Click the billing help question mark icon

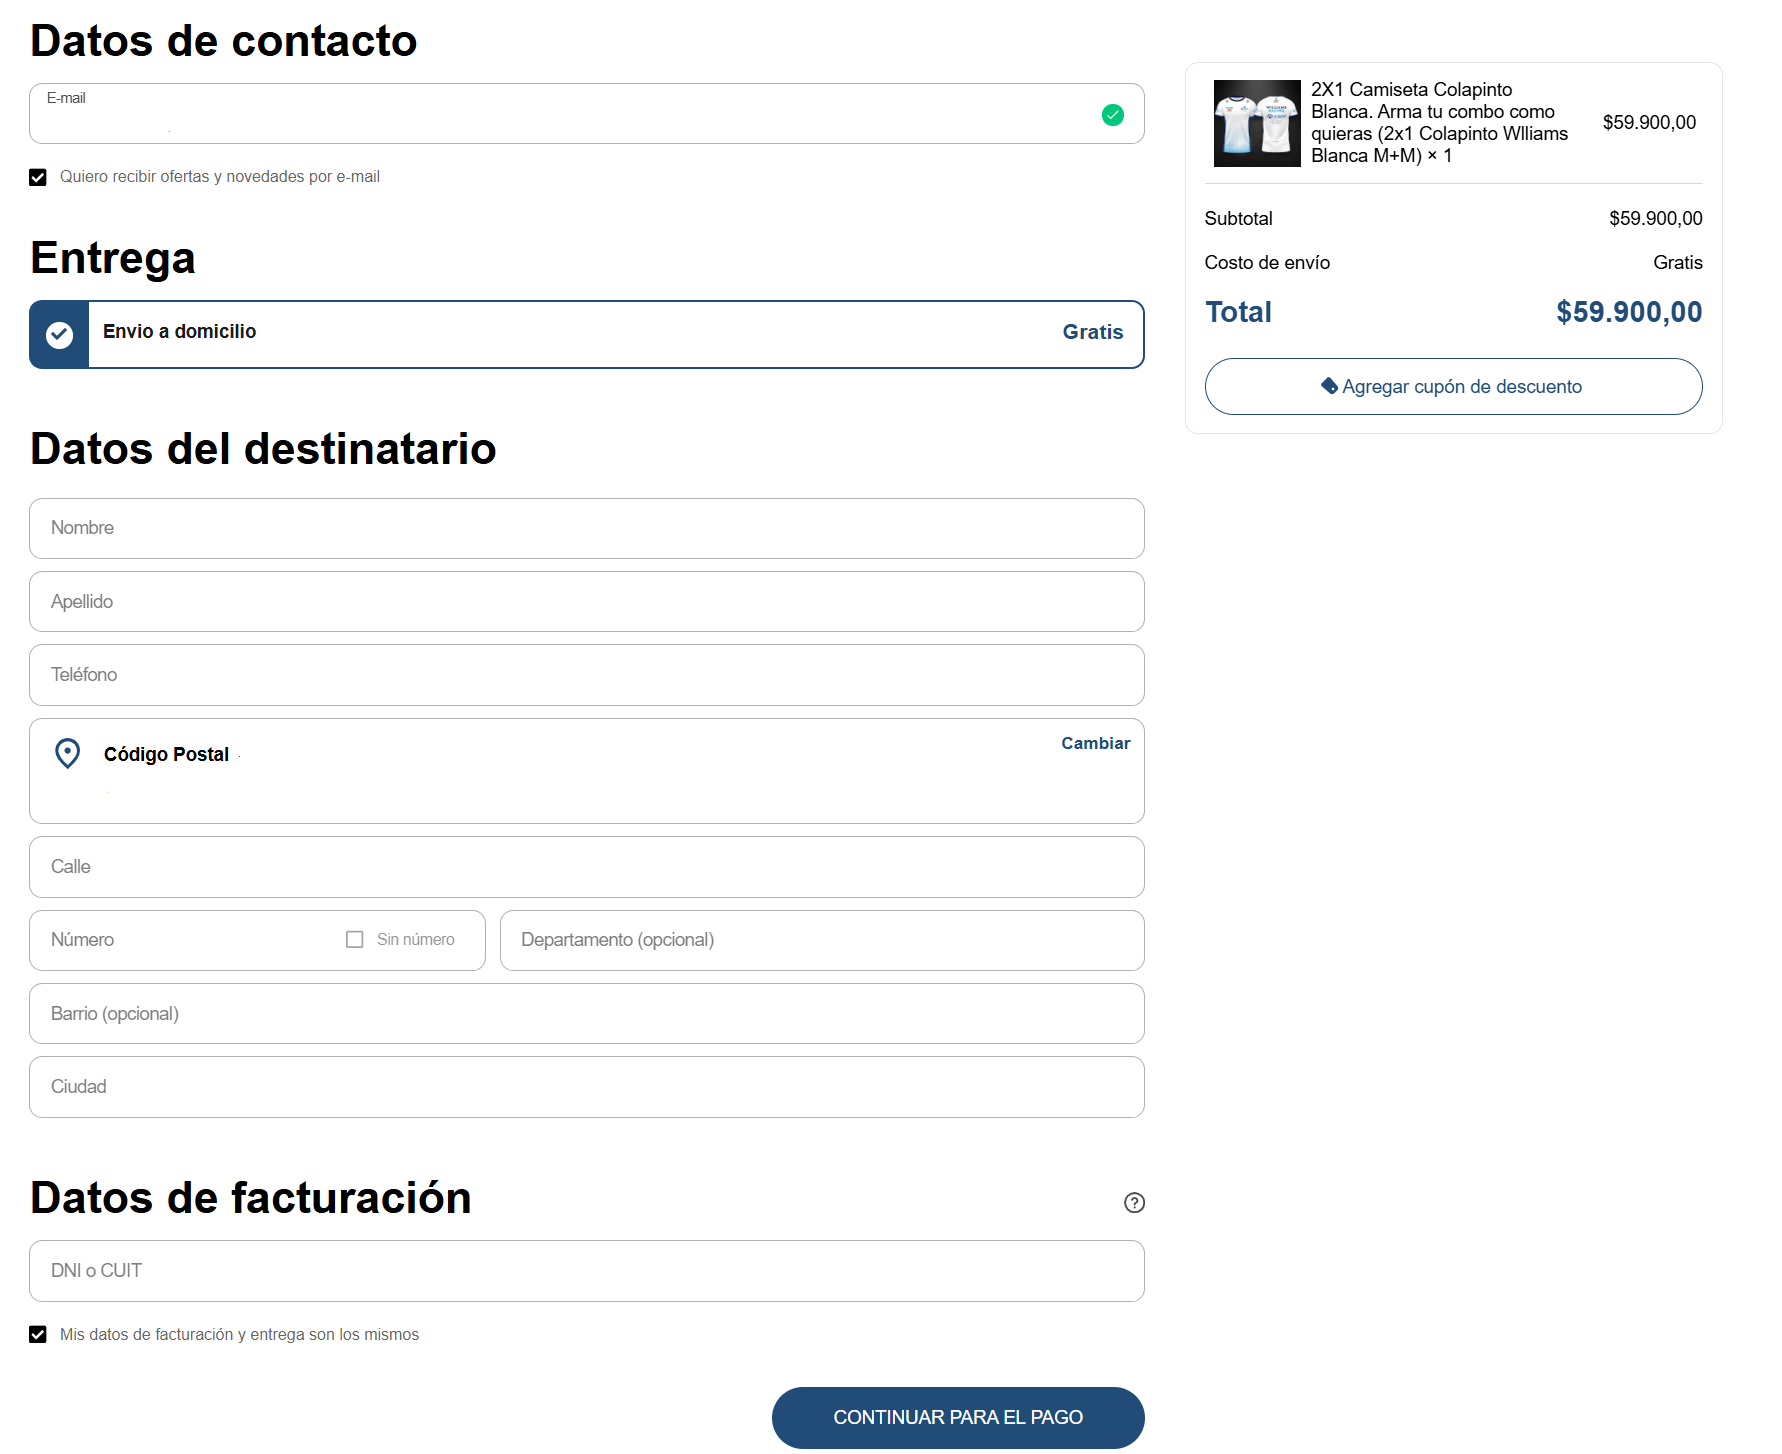(x=1134, y=1202)
